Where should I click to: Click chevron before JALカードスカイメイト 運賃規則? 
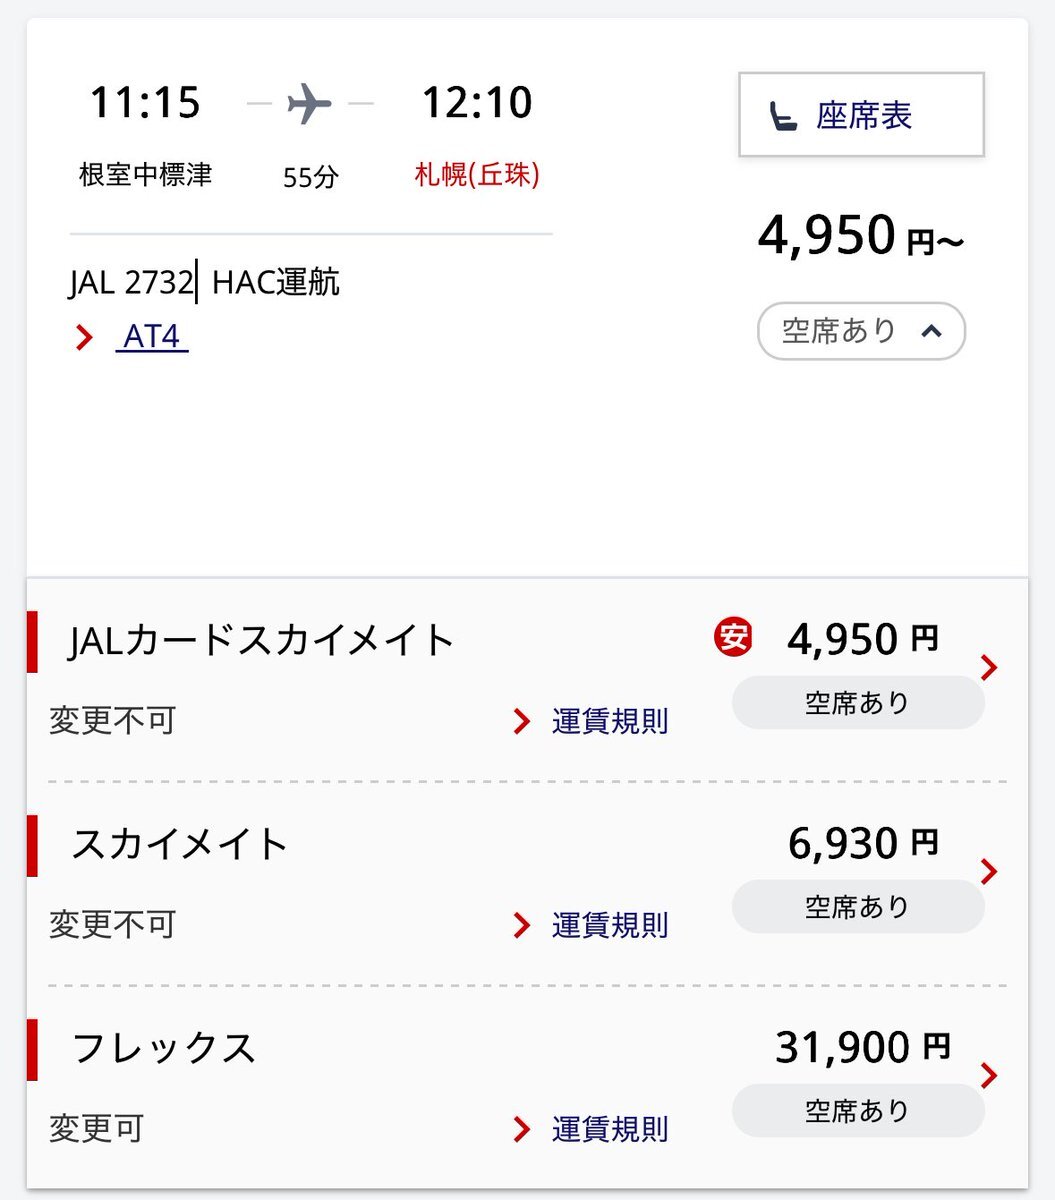pyautogui.click(x=521, y=721)
